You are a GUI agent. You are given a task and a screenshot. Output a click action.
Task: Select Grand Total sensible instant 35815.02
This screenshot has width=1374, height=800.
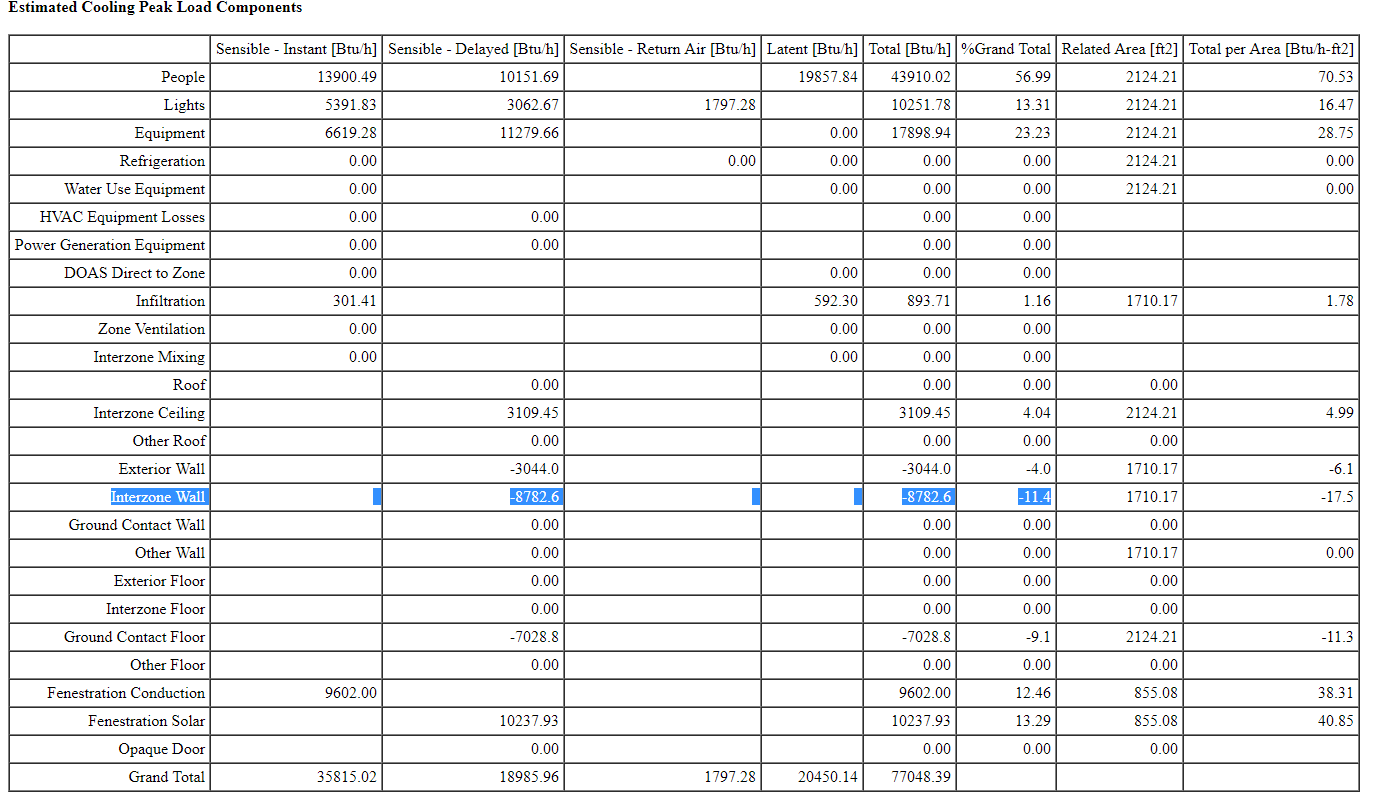point(347,777)
